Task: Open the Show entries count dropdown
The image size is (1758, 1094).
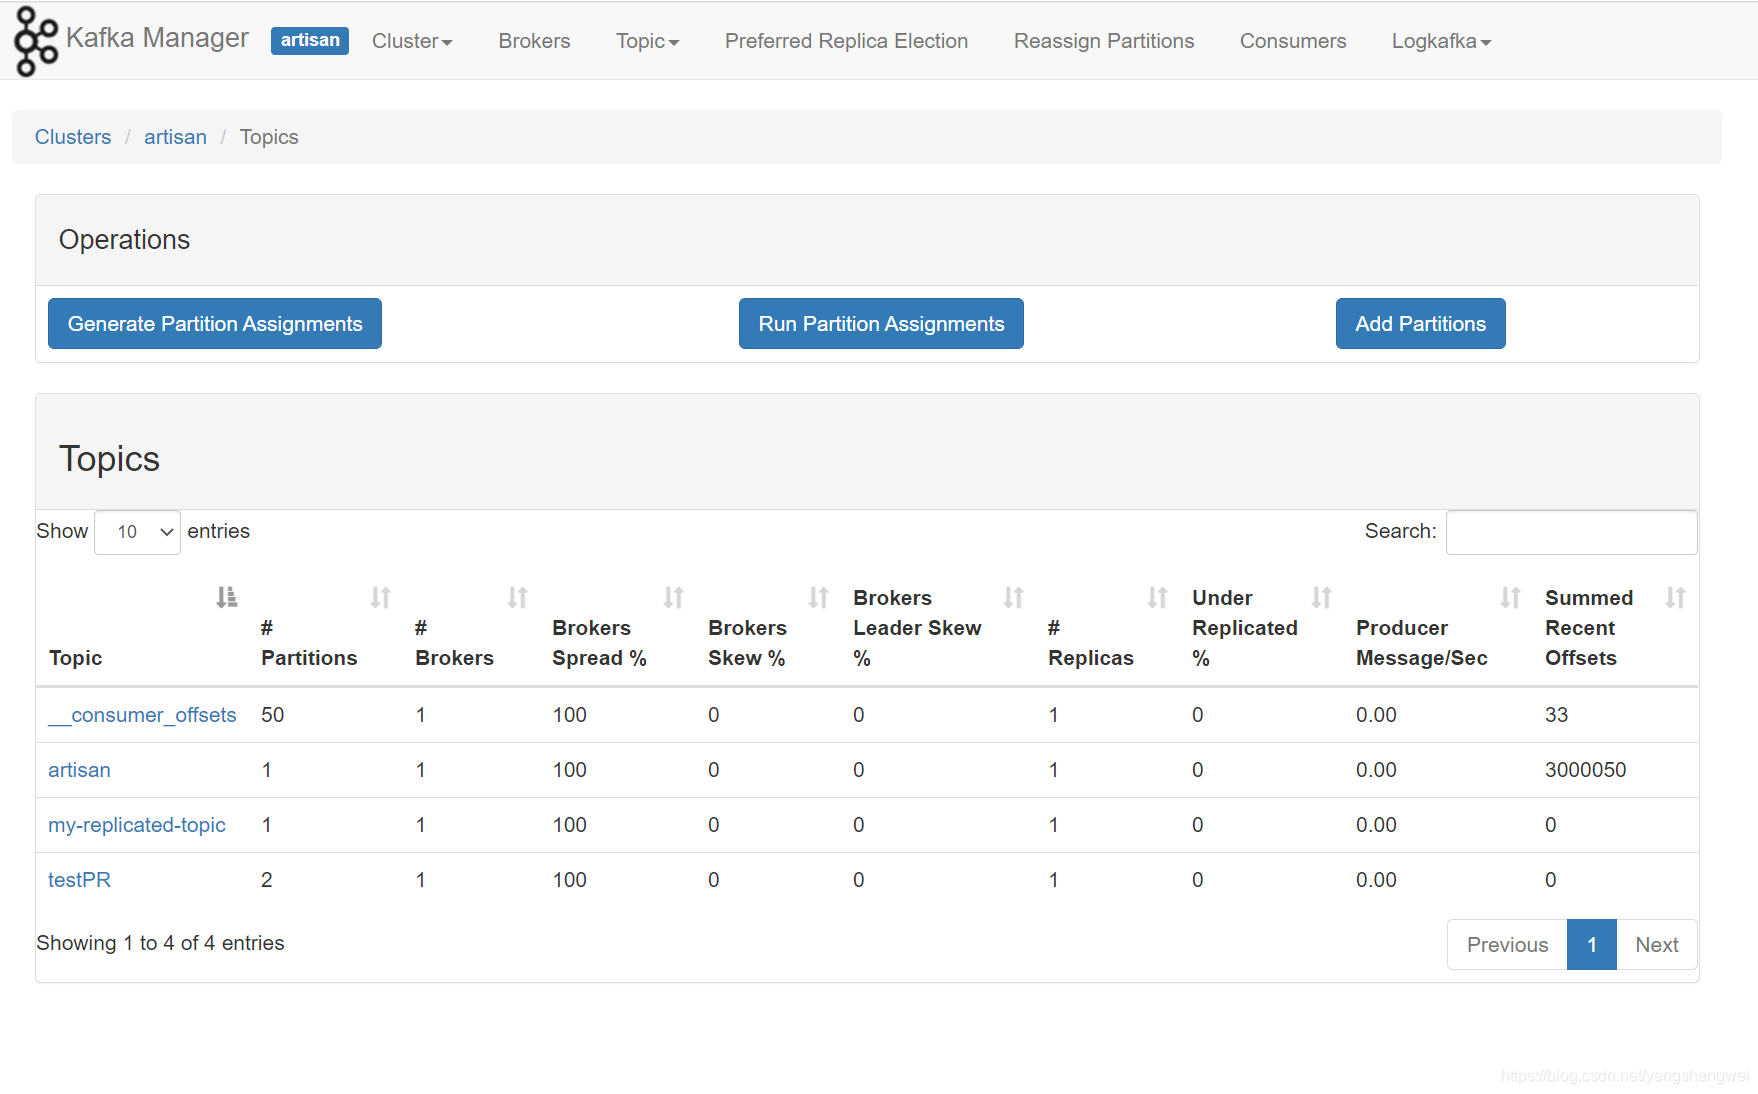Action: click(x=137, y=532)
